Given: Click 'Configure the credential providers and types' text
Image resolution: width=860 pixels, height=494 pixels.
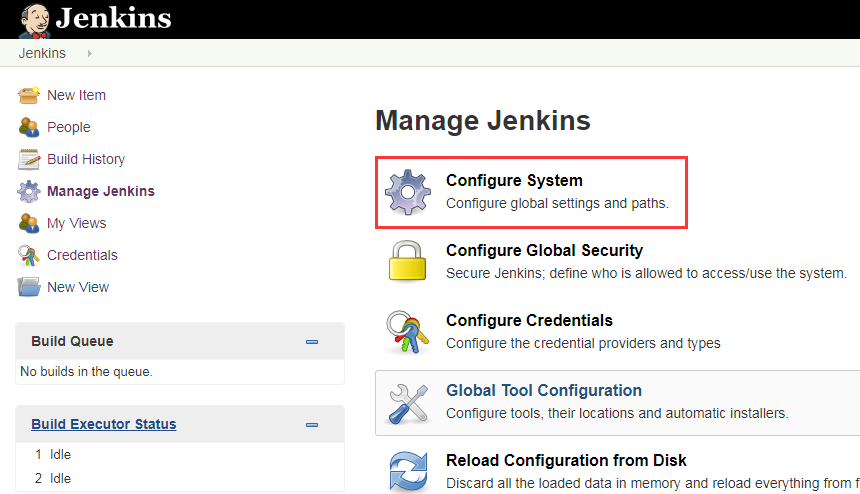Looking at the screenshot, I should click(583, 343).
